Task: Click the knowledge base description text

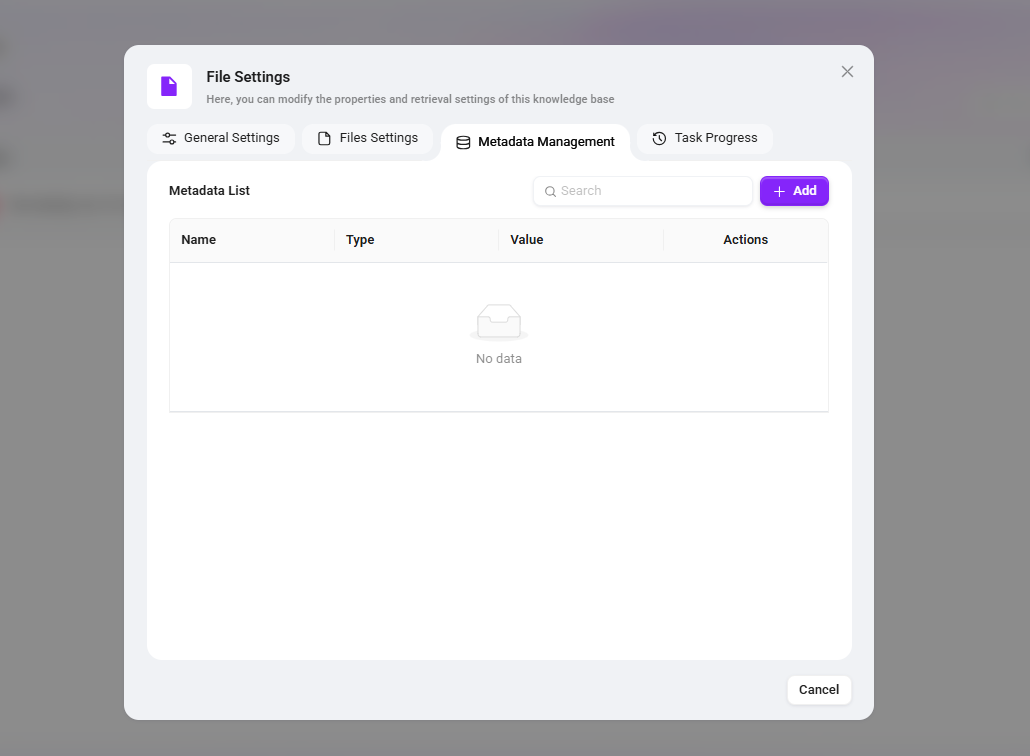Action: pyautogui.click(x=411, y=99)
